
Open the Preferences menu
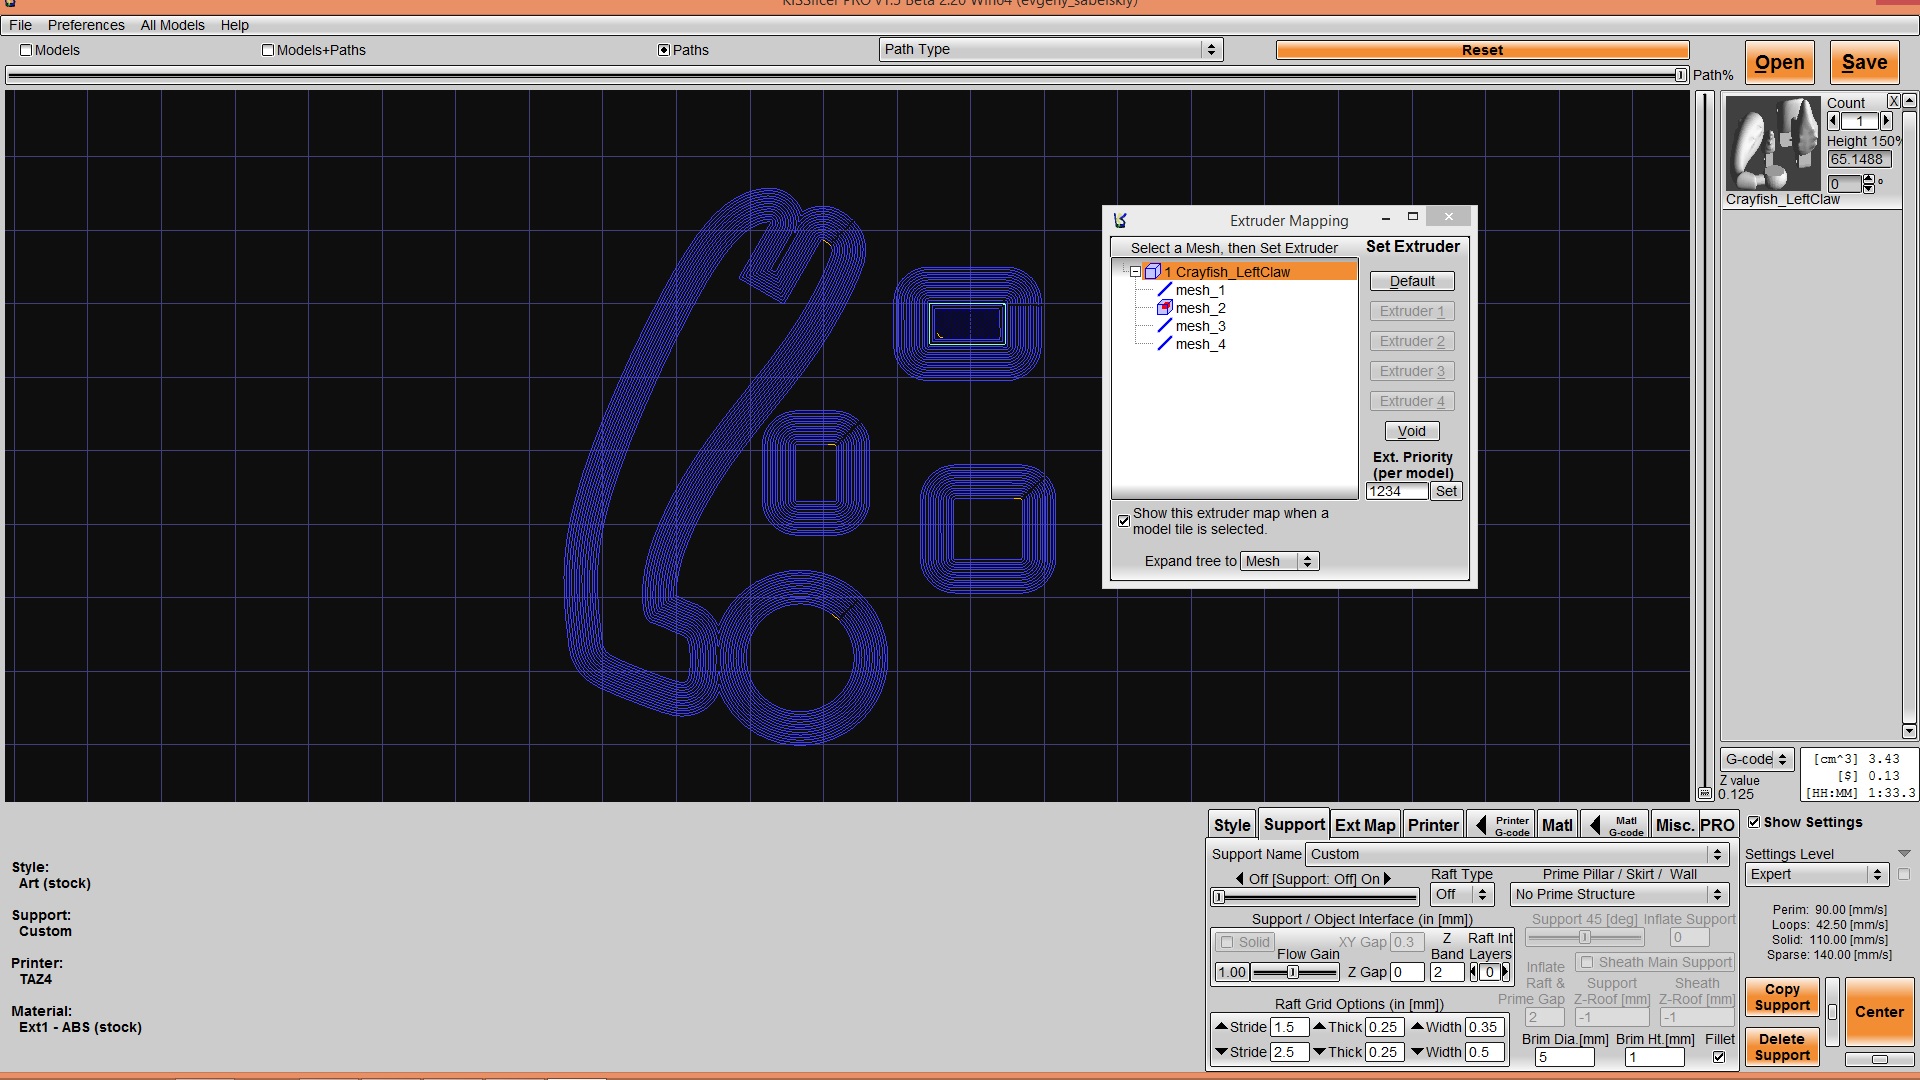(86, 25)
